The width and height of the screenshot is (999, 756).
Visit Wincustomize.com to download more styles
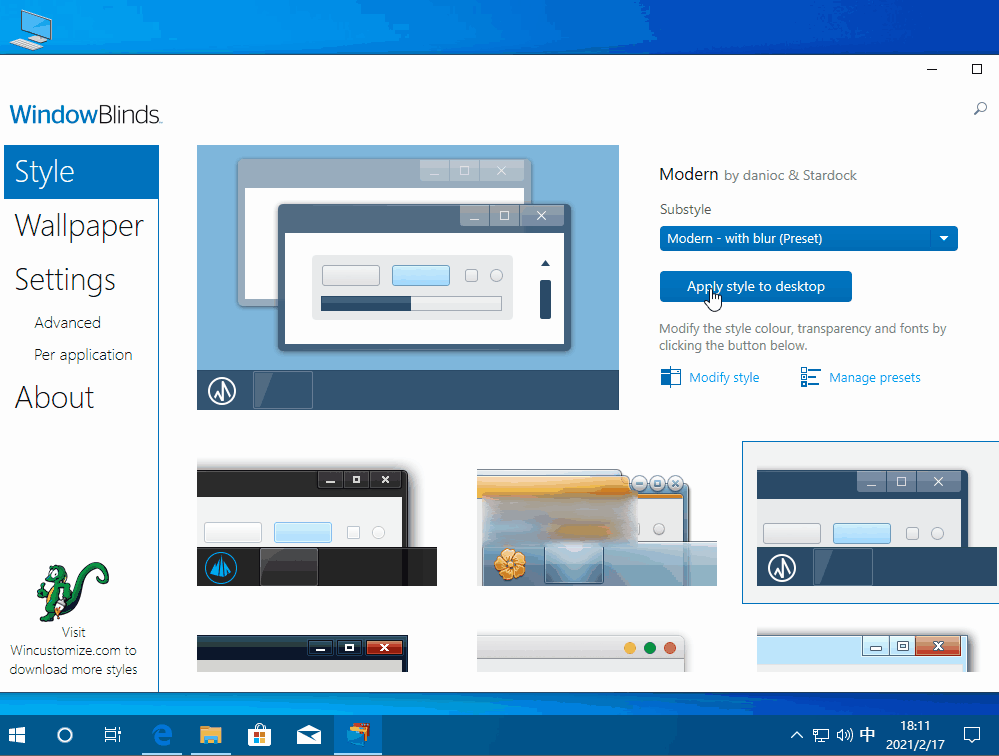pos(73,651)
